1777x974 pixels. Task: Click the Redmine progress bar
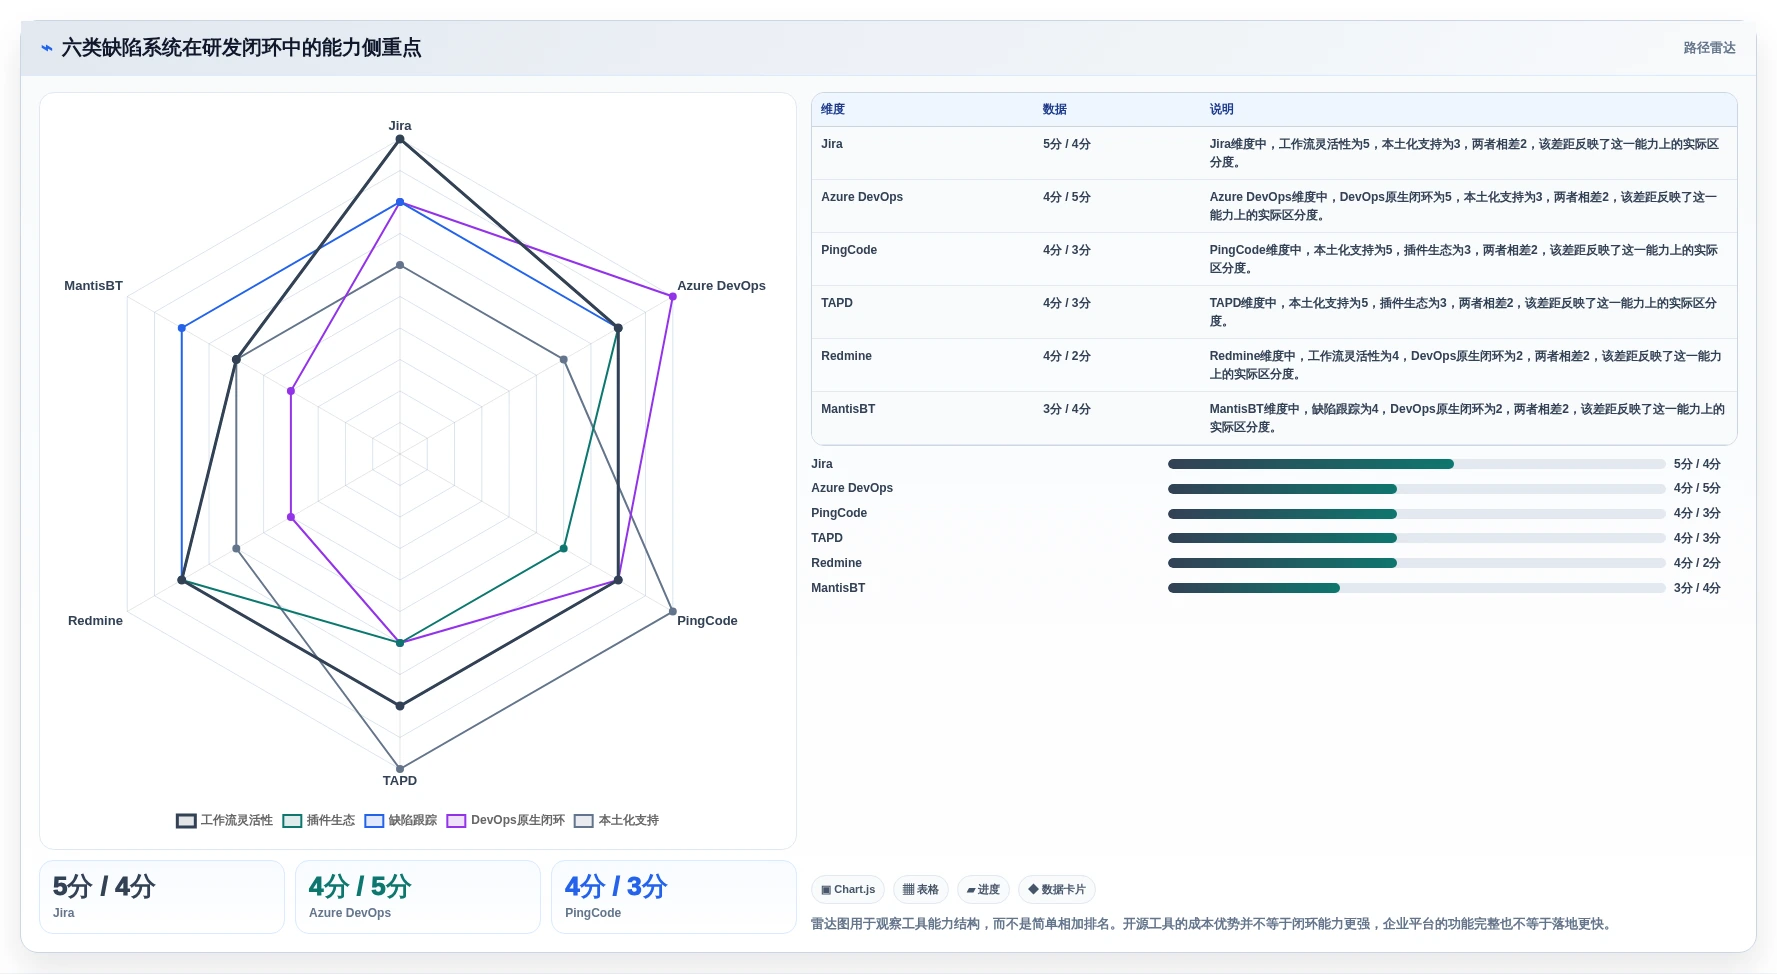[1416, 563]
